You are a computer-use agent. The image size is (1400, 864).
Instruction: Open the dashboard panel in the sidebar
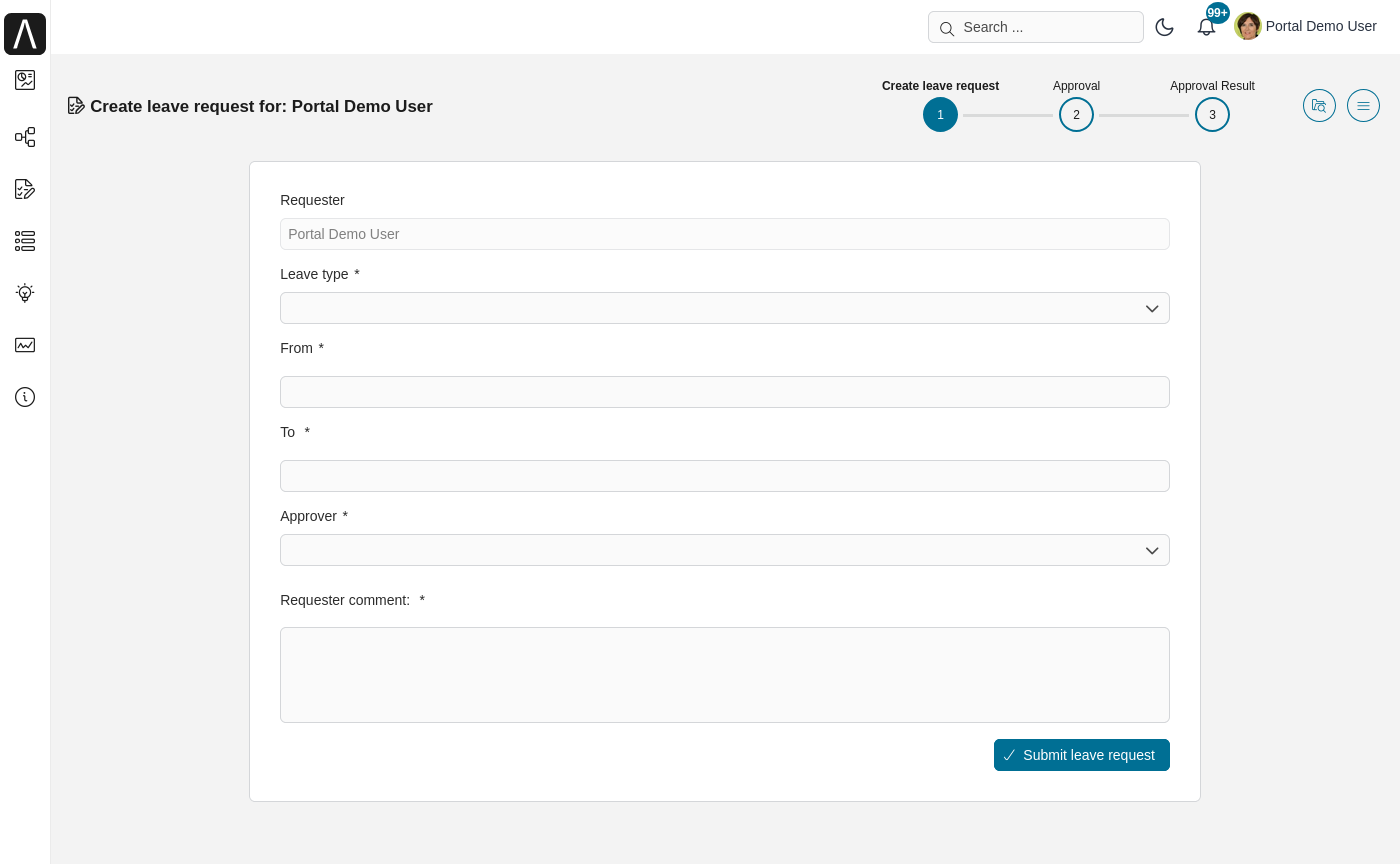[x=25, y=80]
